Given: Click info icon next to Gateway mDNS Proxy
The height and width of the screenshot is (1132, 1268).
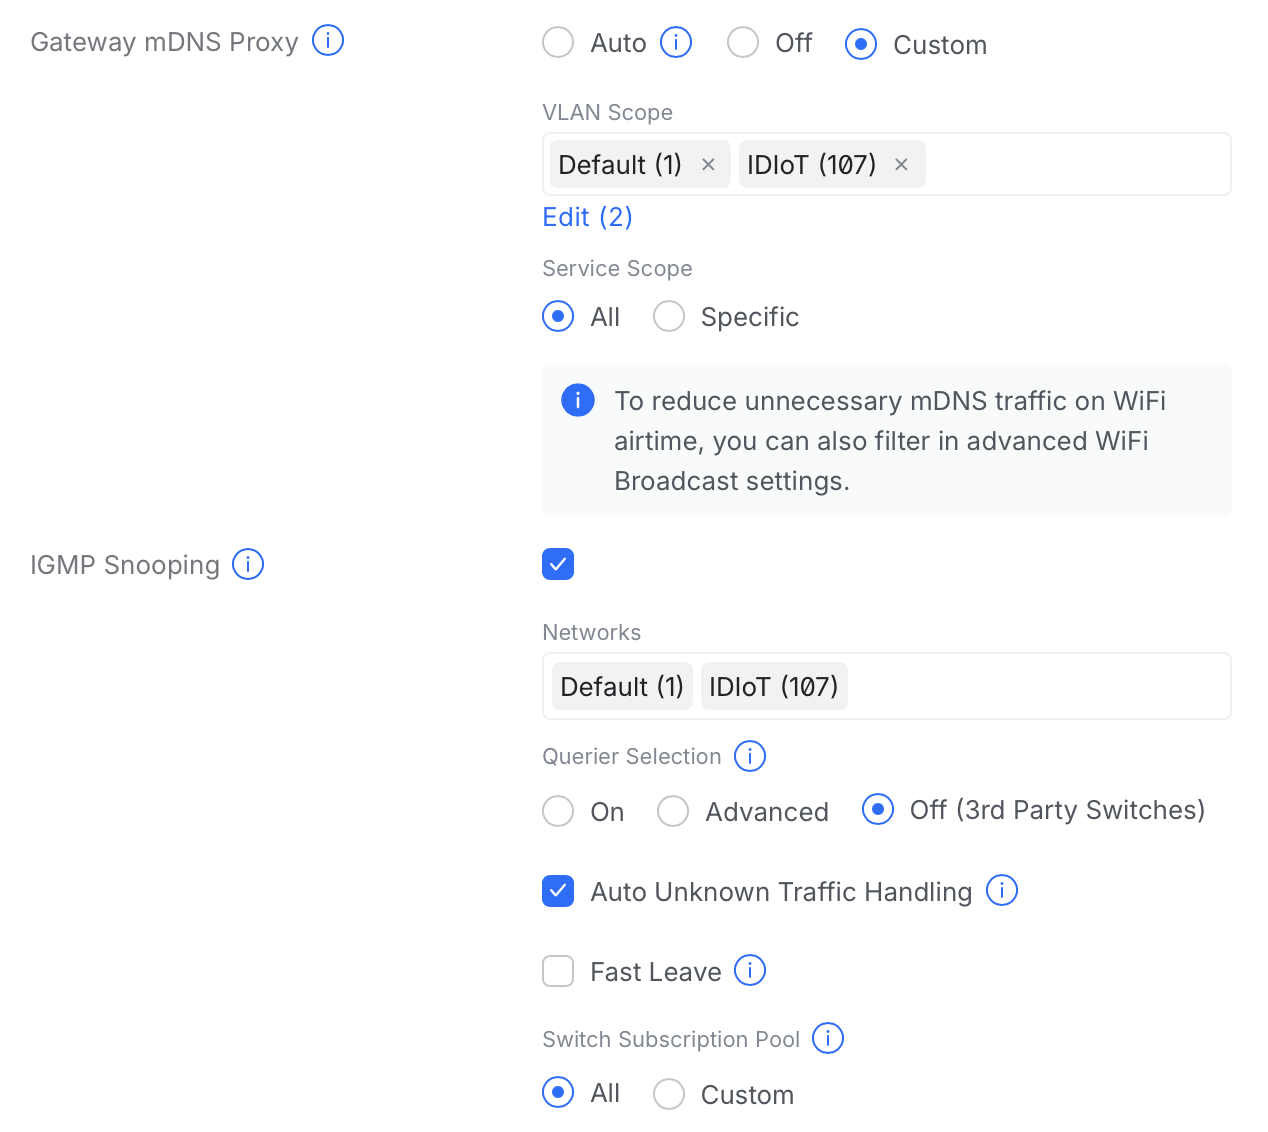Looking at the screenshot, I should pyautogui.click(x=328, y=41).
